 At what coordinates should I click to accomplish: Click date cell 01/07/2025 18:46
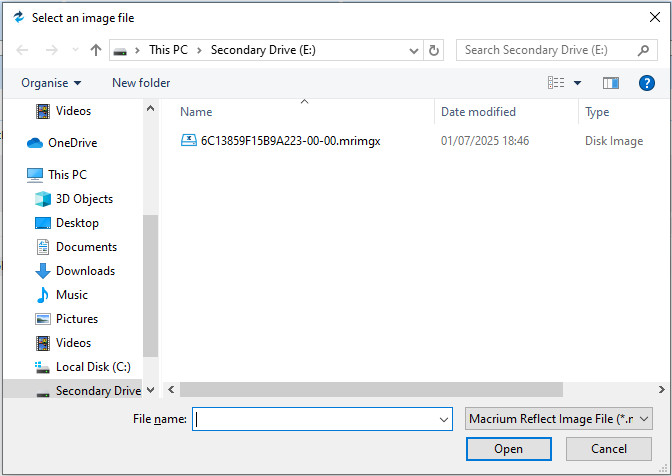tap(485, 141)
